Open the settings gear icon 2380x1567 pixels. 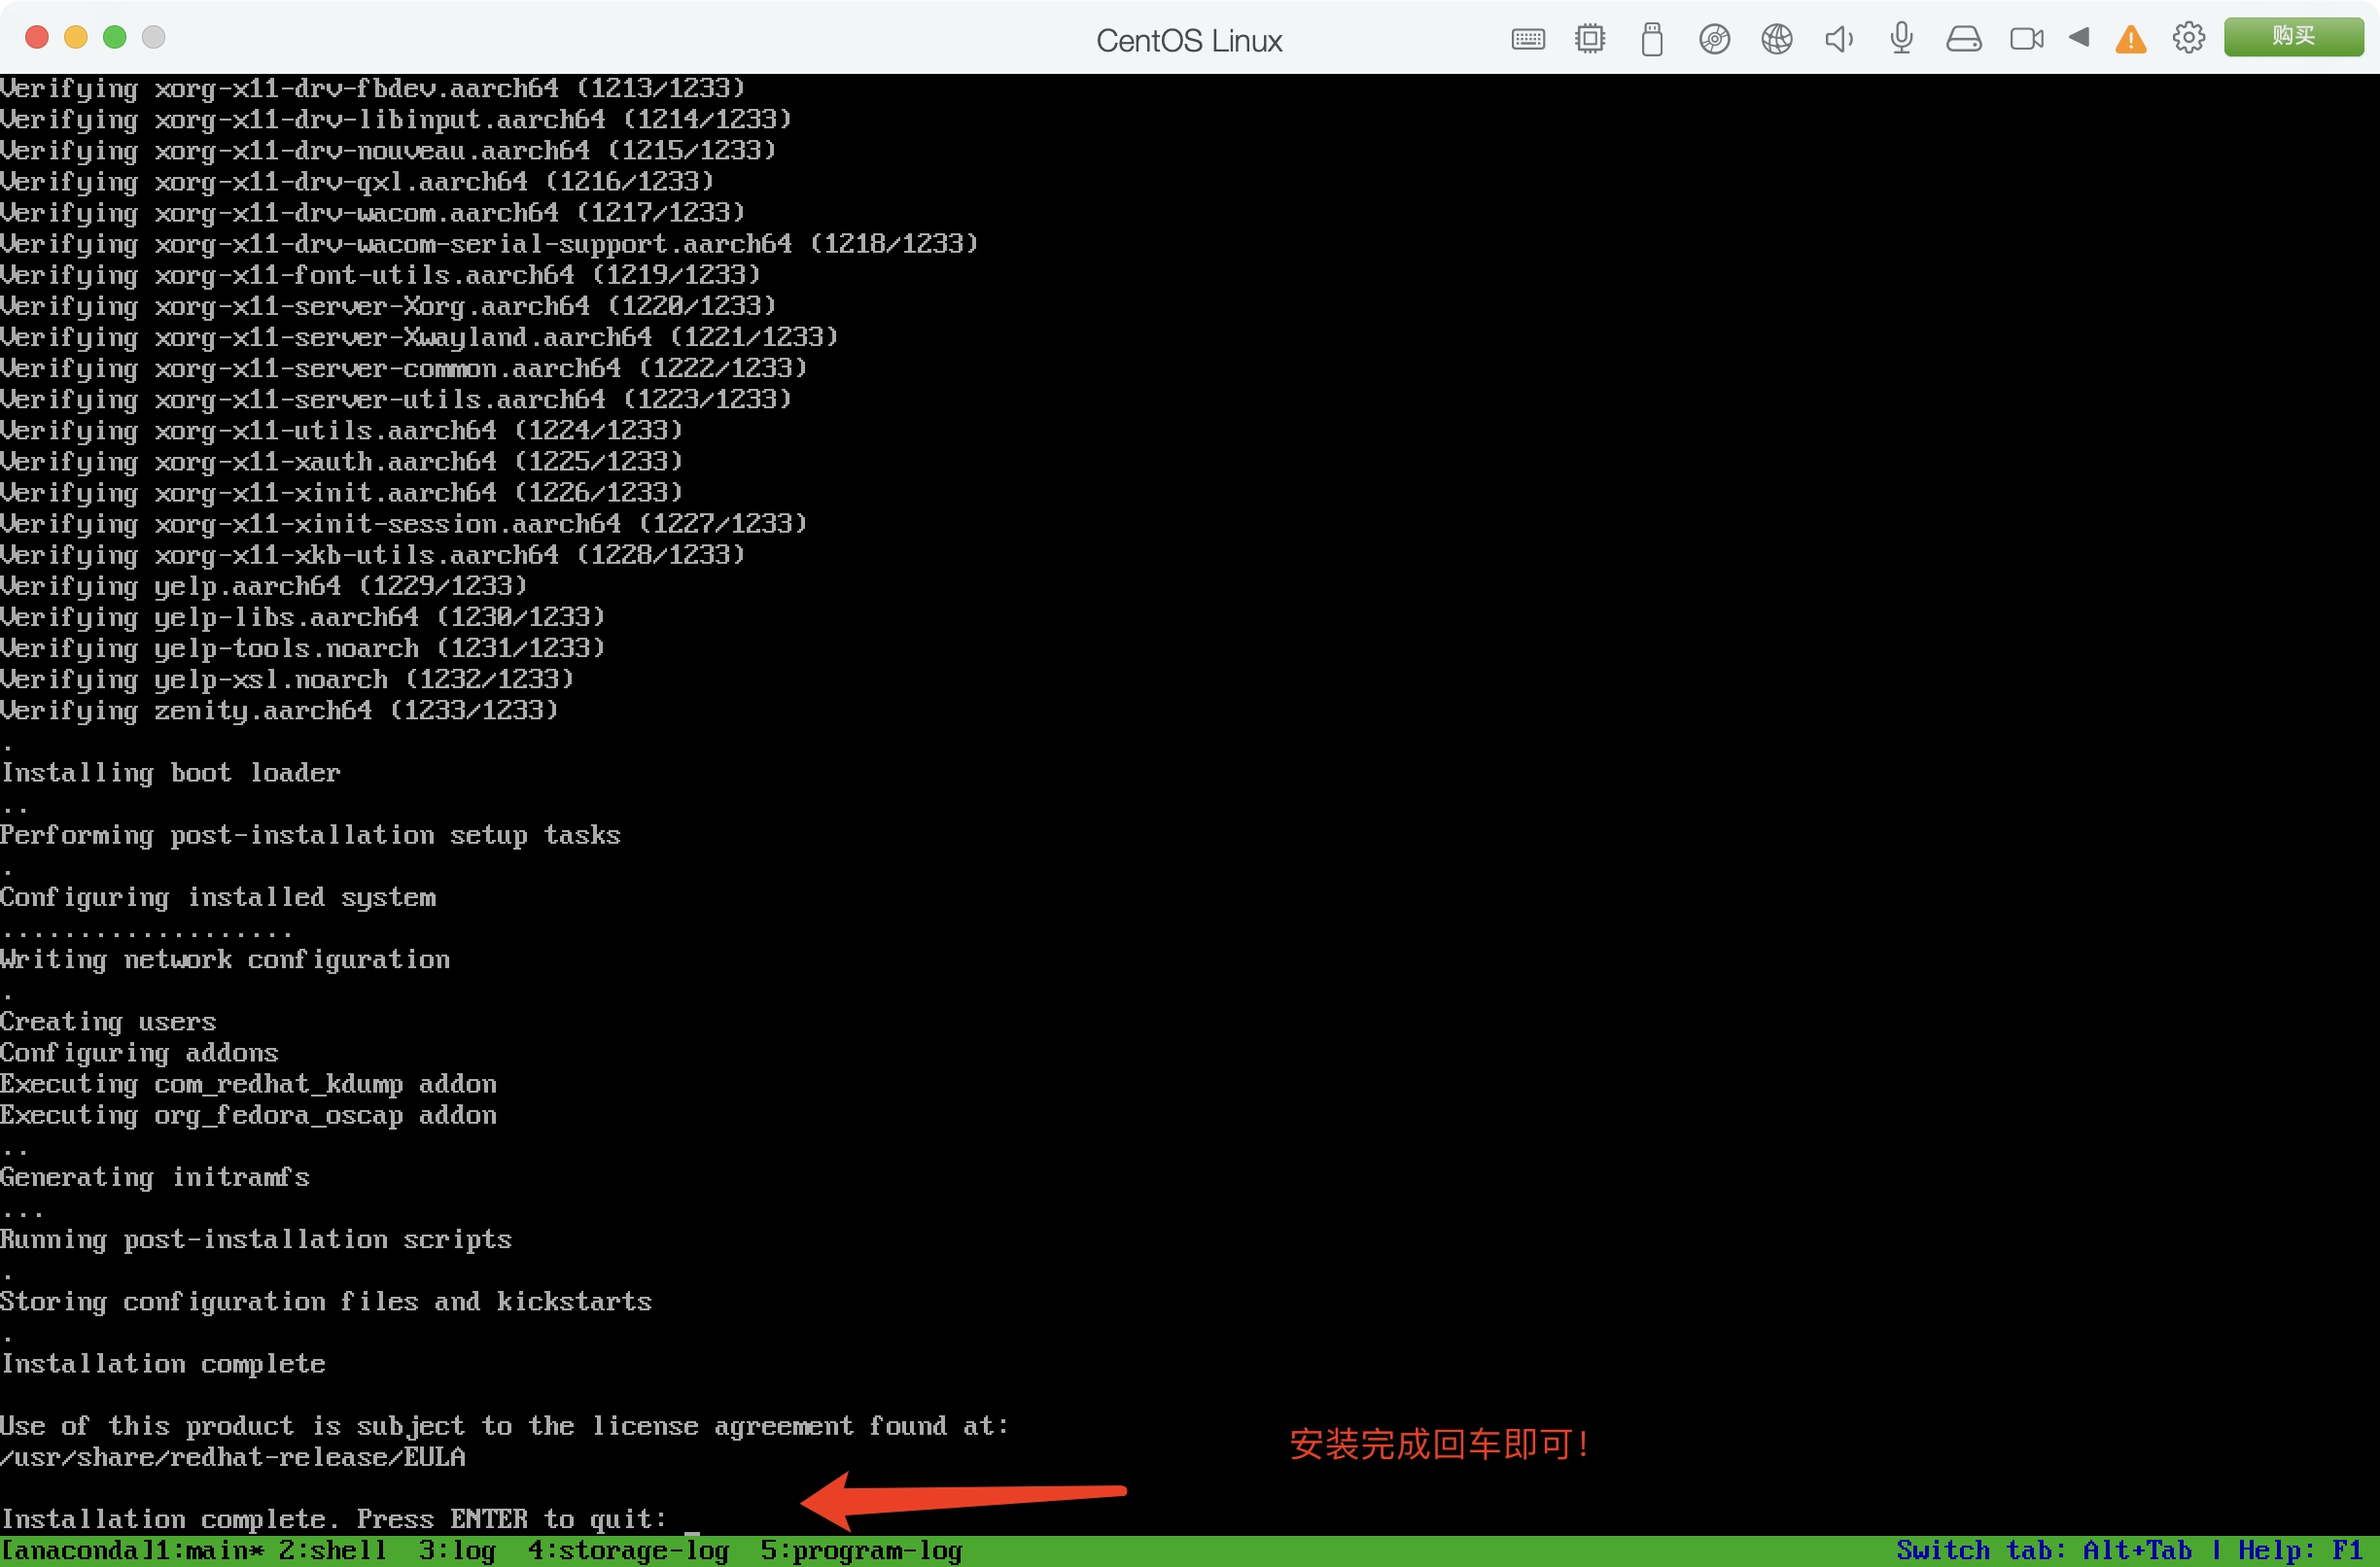pyautogui.click(x=2188, y=38)
